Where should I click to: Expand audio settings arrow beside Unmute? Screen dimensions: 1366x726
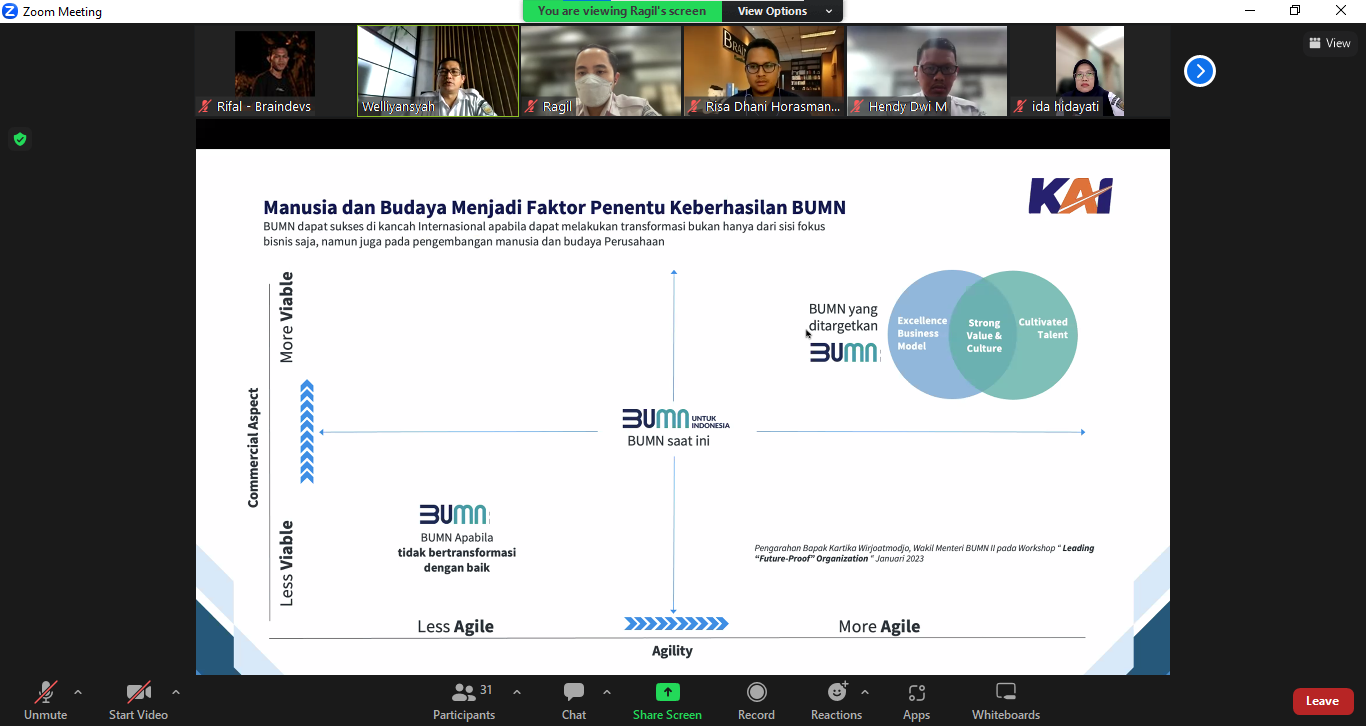pos(78,692)
